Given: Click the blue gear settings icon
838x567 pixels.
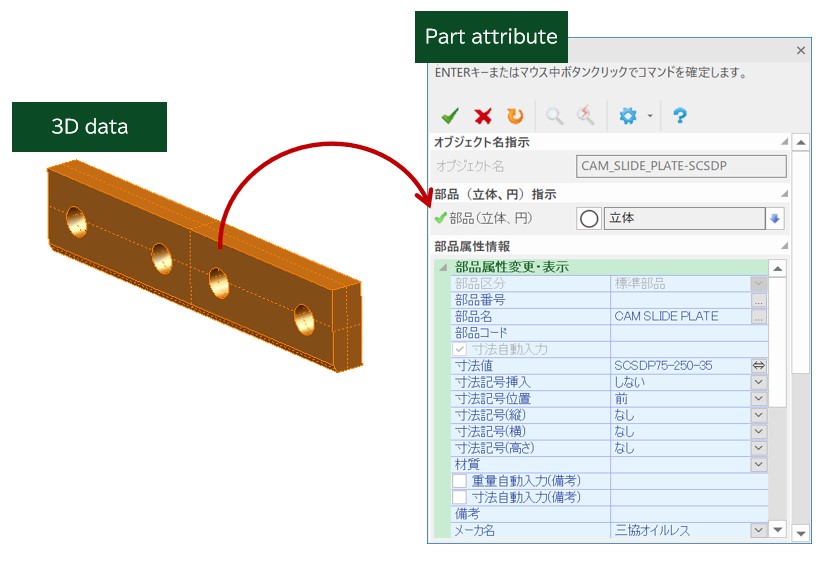Looking at the screenshot, I should [x=628, y=116].
